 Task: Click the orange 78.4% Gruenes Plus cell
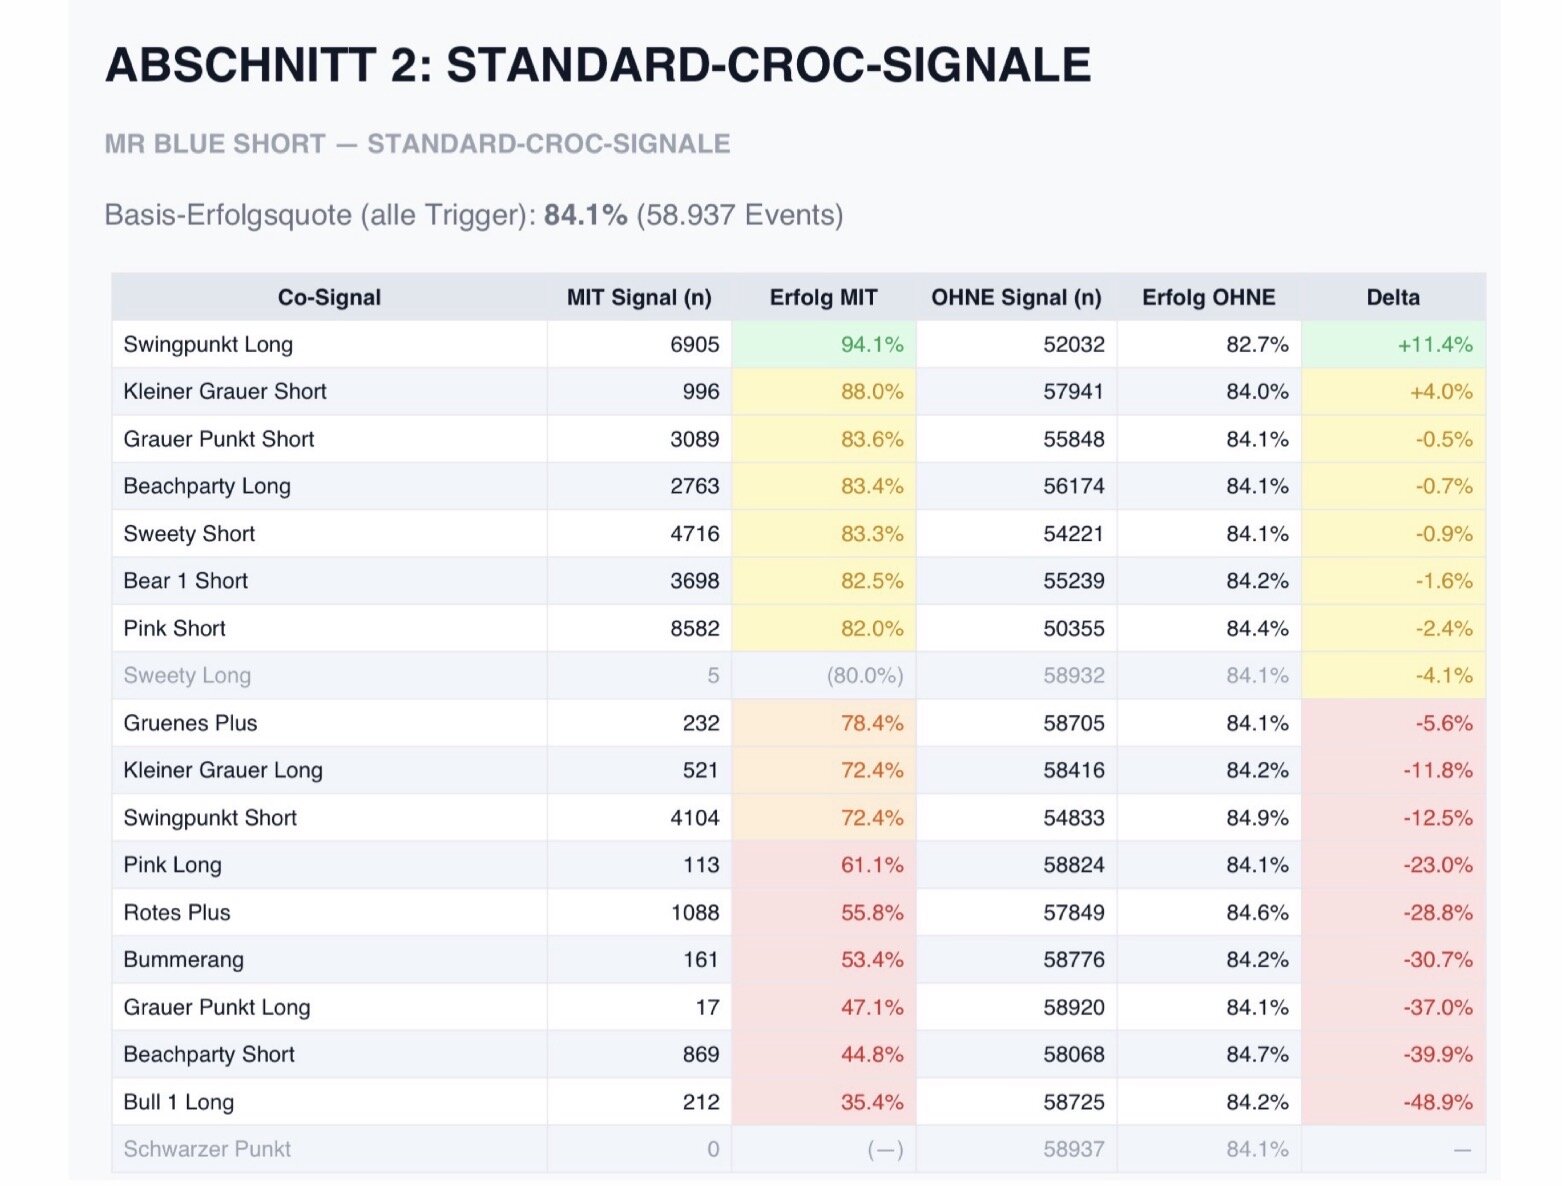tap(871, 723)
